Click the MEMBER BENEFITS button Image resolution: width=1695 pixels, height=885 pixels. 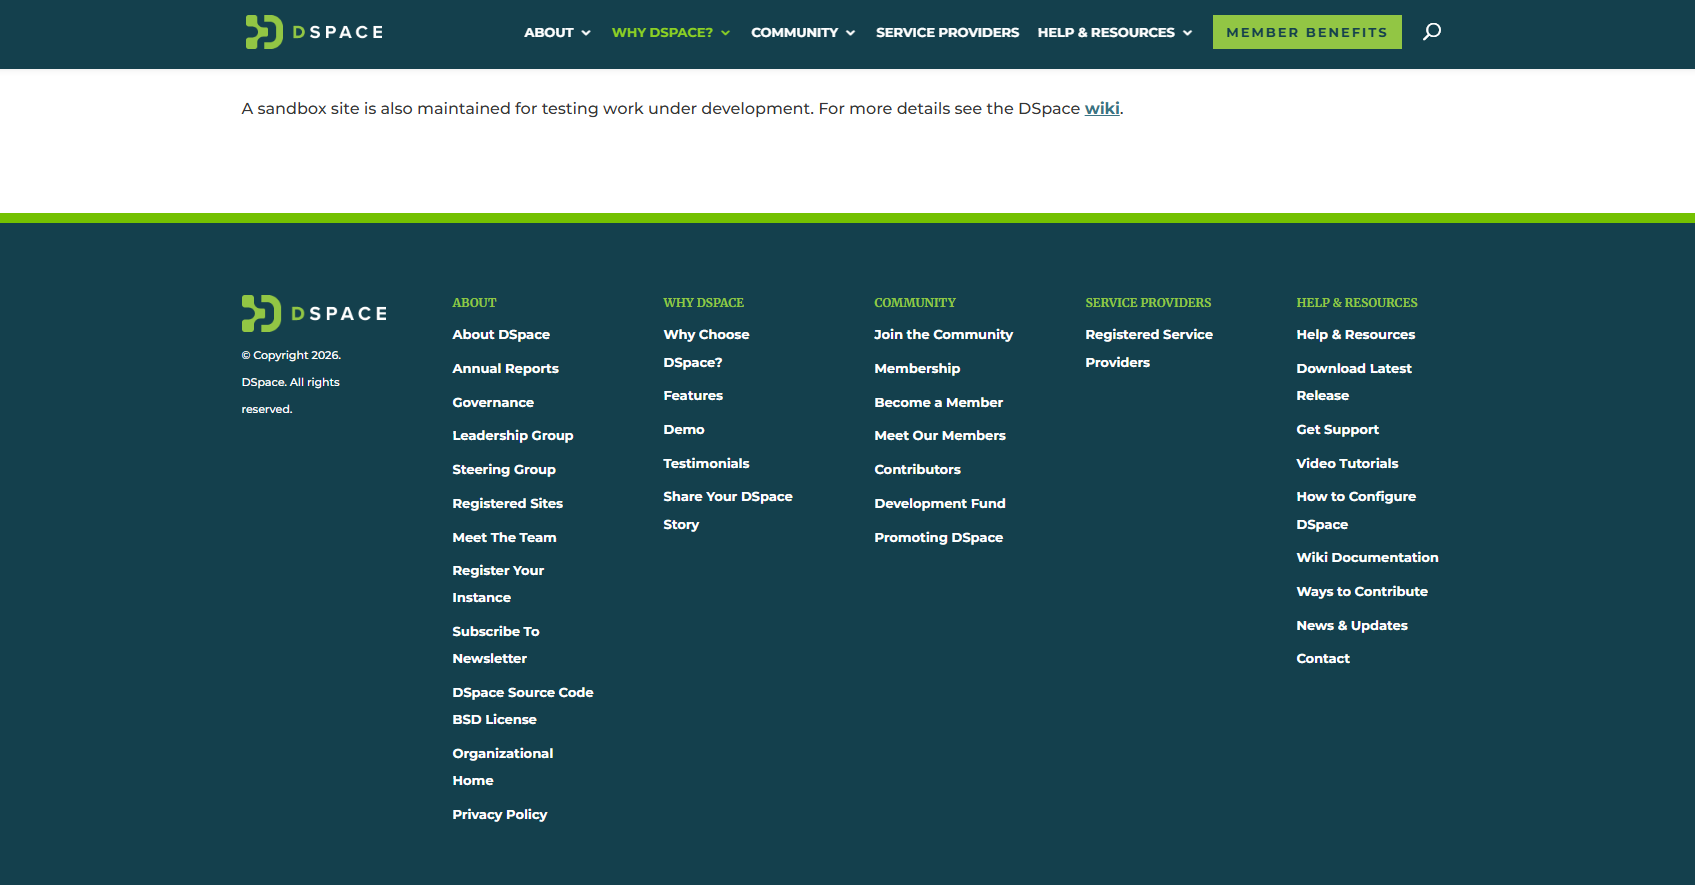coord(1307,32)
